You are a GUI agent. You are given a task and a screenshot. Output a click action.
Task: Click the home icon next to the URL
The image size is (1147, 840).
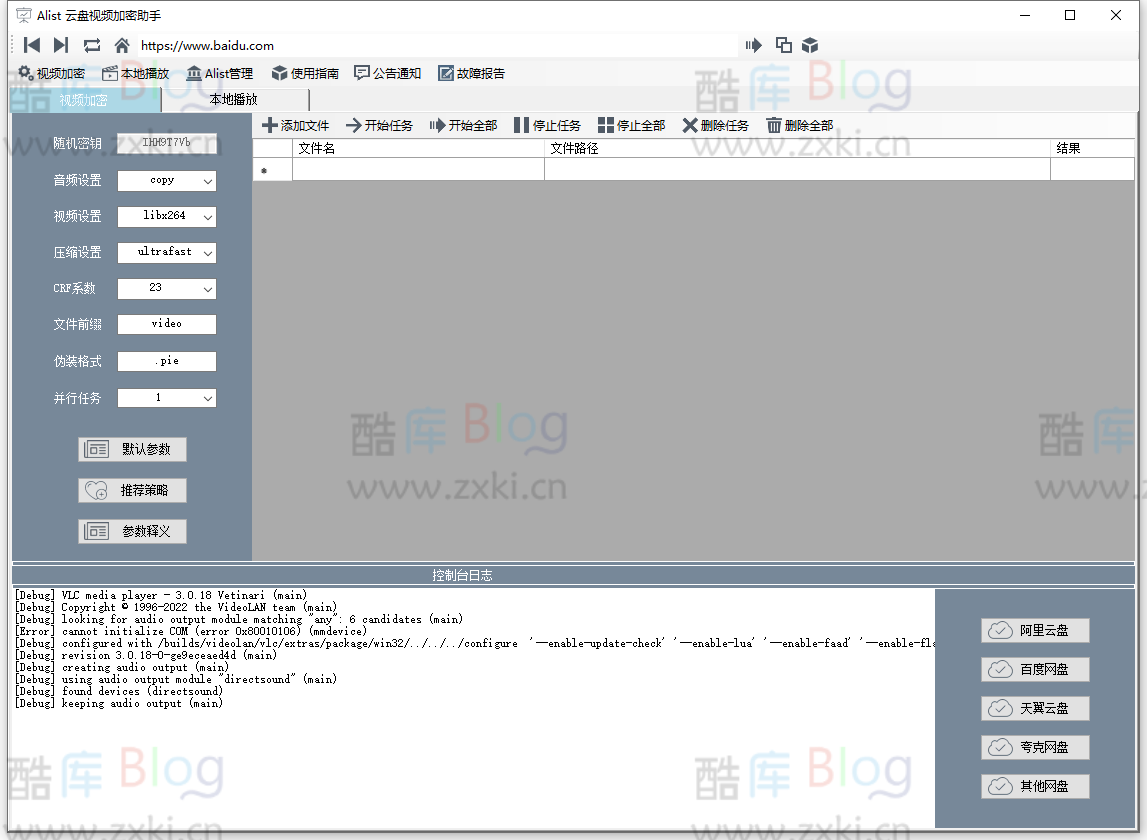(122, 45)
